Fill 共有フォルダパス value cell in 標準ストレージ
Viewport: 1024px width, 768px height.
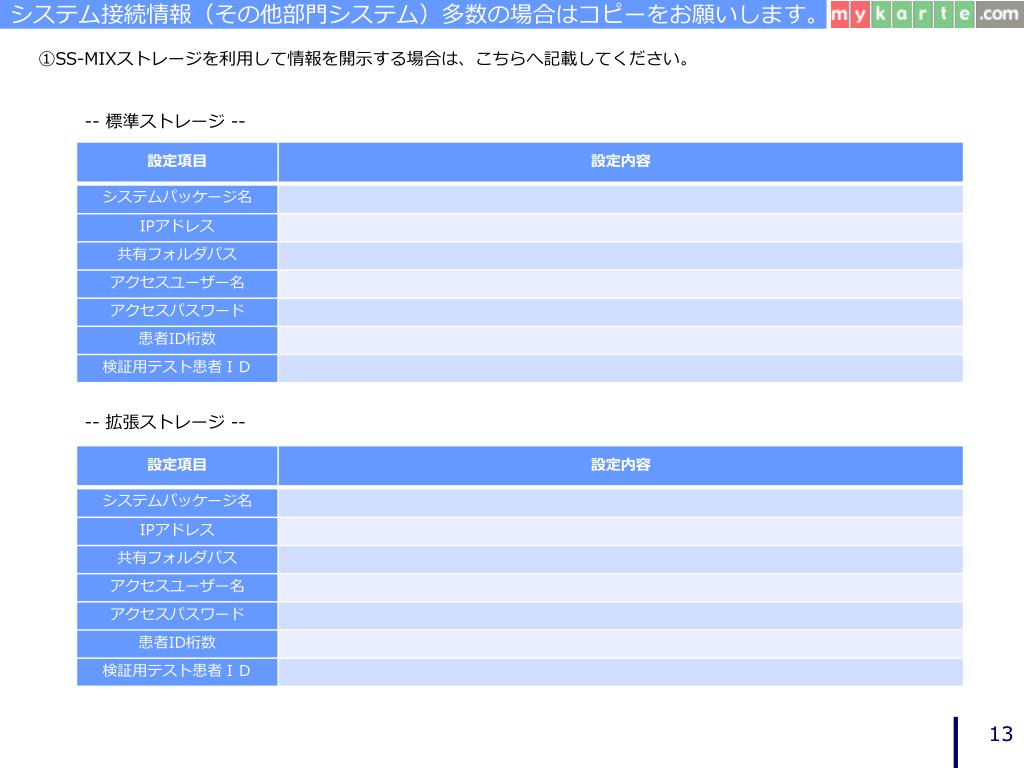point(620,255)
